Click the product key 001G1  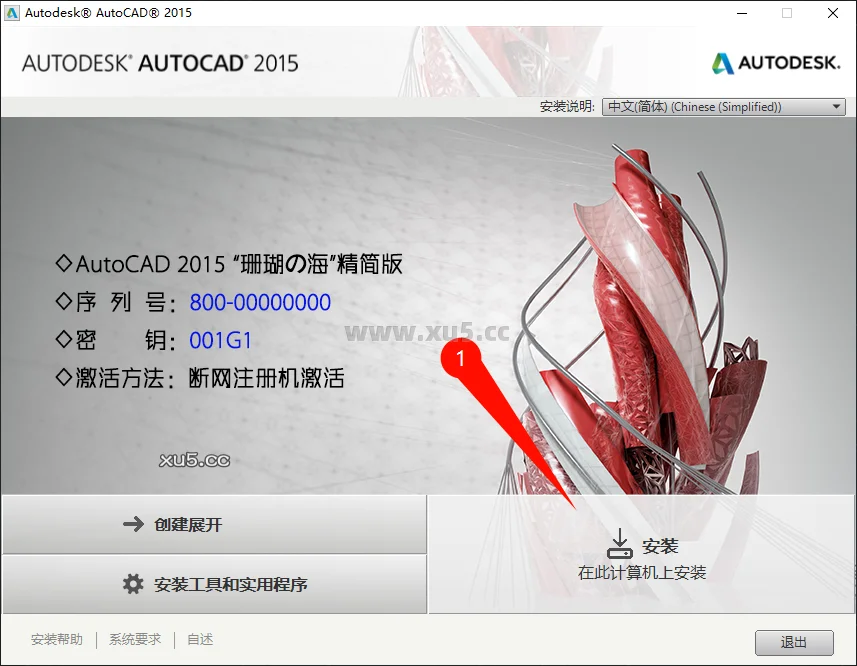[x=220, y=341]
